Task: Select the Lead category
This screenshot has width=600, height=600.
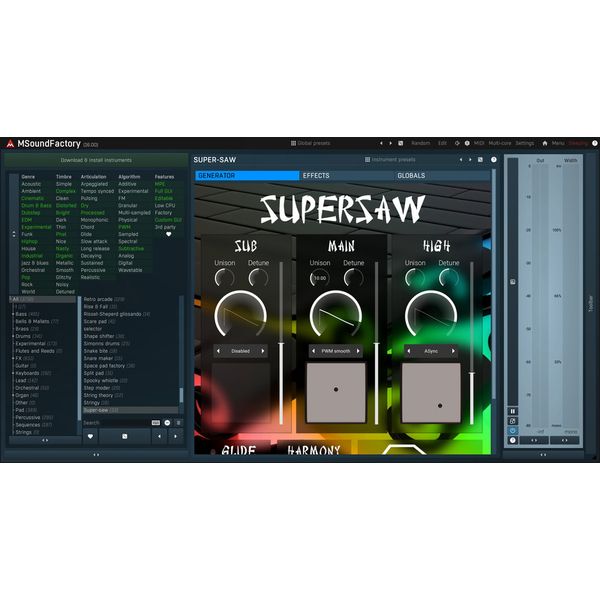Action: tap(26, 381)
